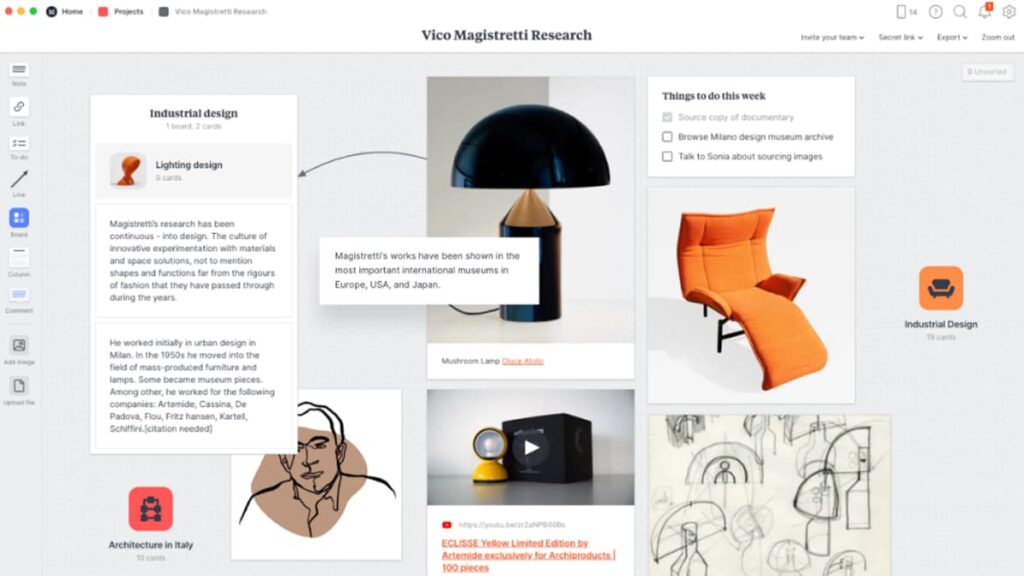Uncheck Source copy of documentary

[x=667, y=118]
